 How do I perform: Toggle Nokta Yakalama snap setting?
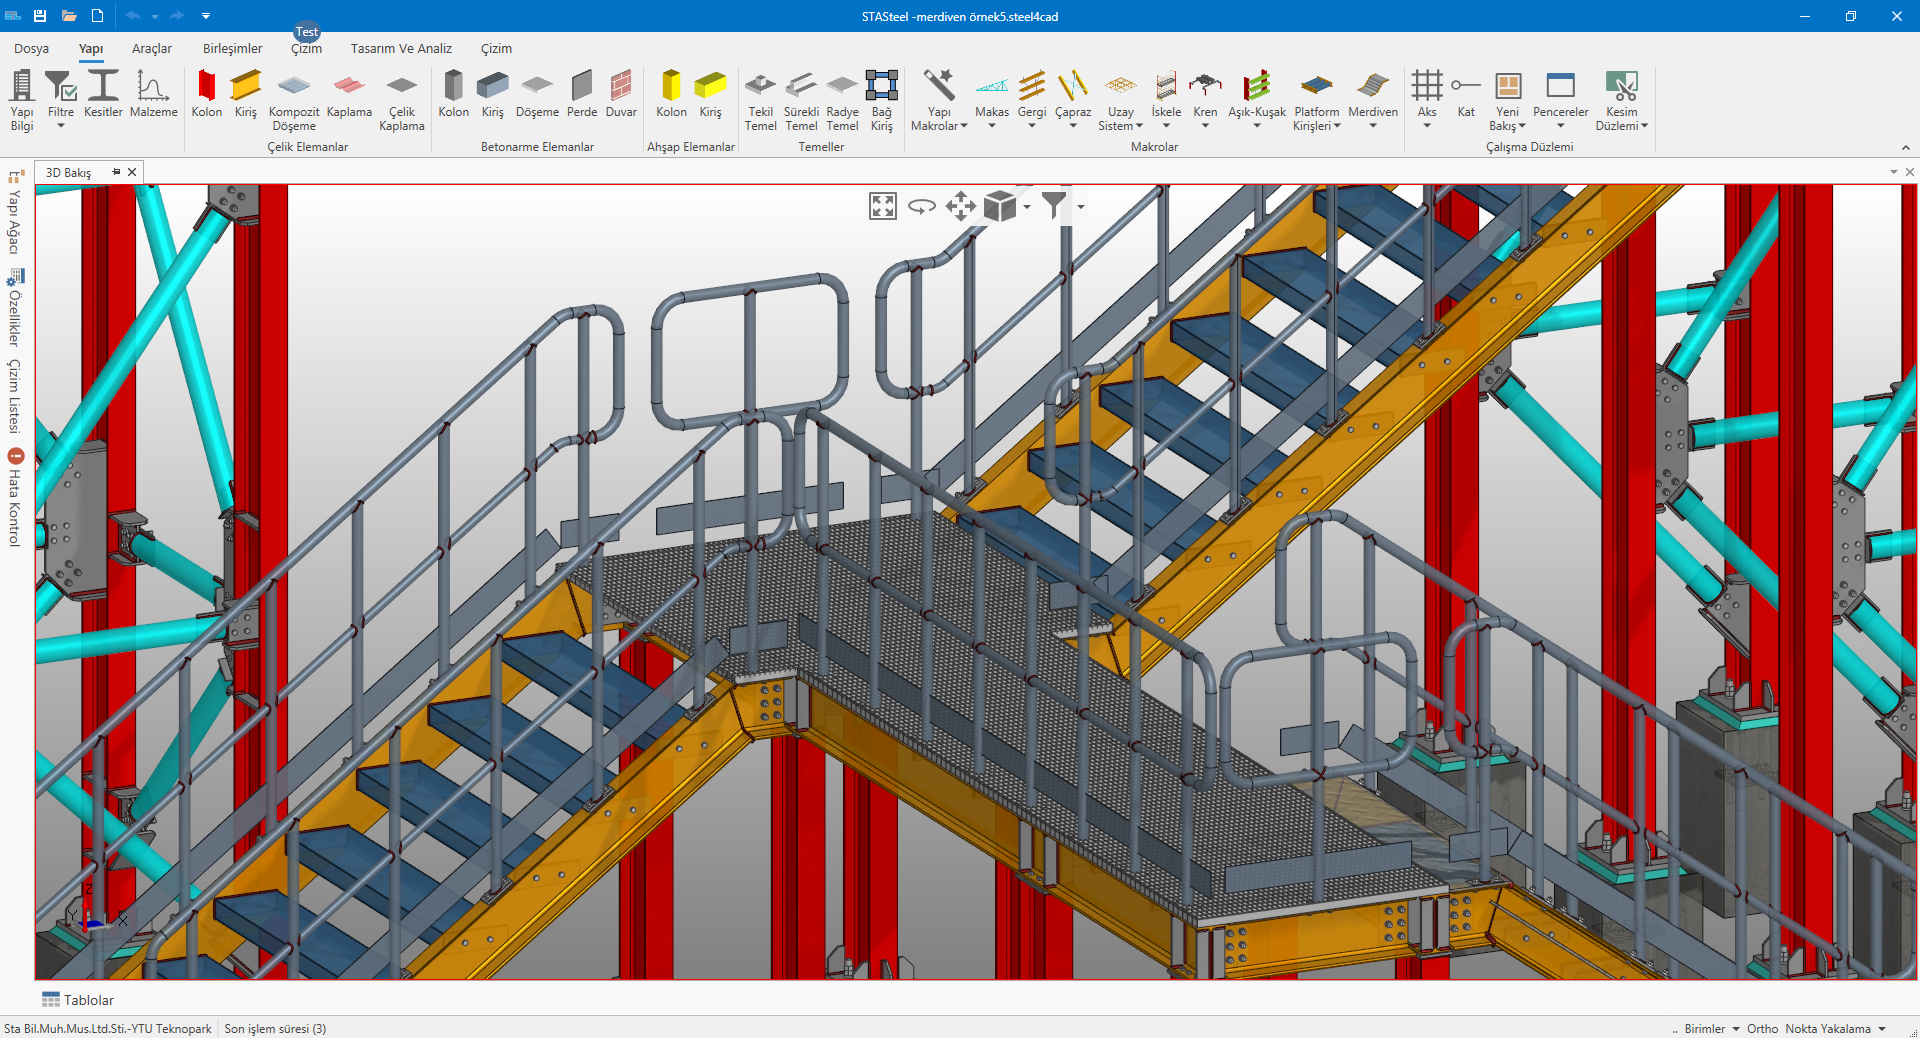pyautogui.click(x=1827, y=1028)
